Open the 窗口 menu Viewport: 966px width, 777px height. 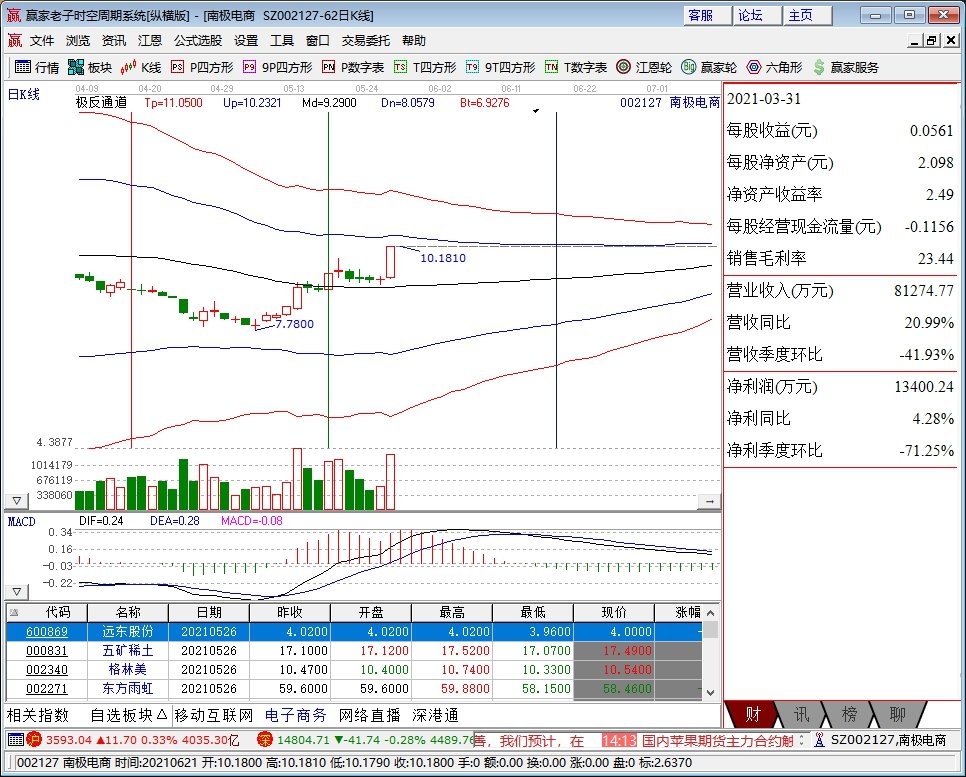[317, 41]
